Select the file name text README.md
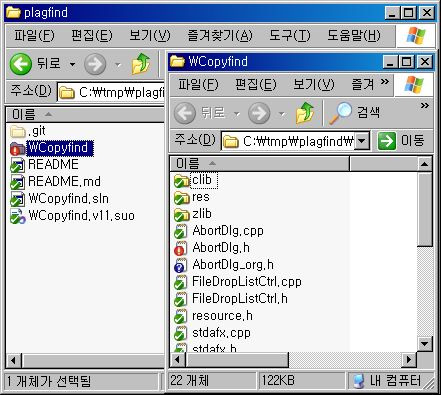 pos(64,182)
